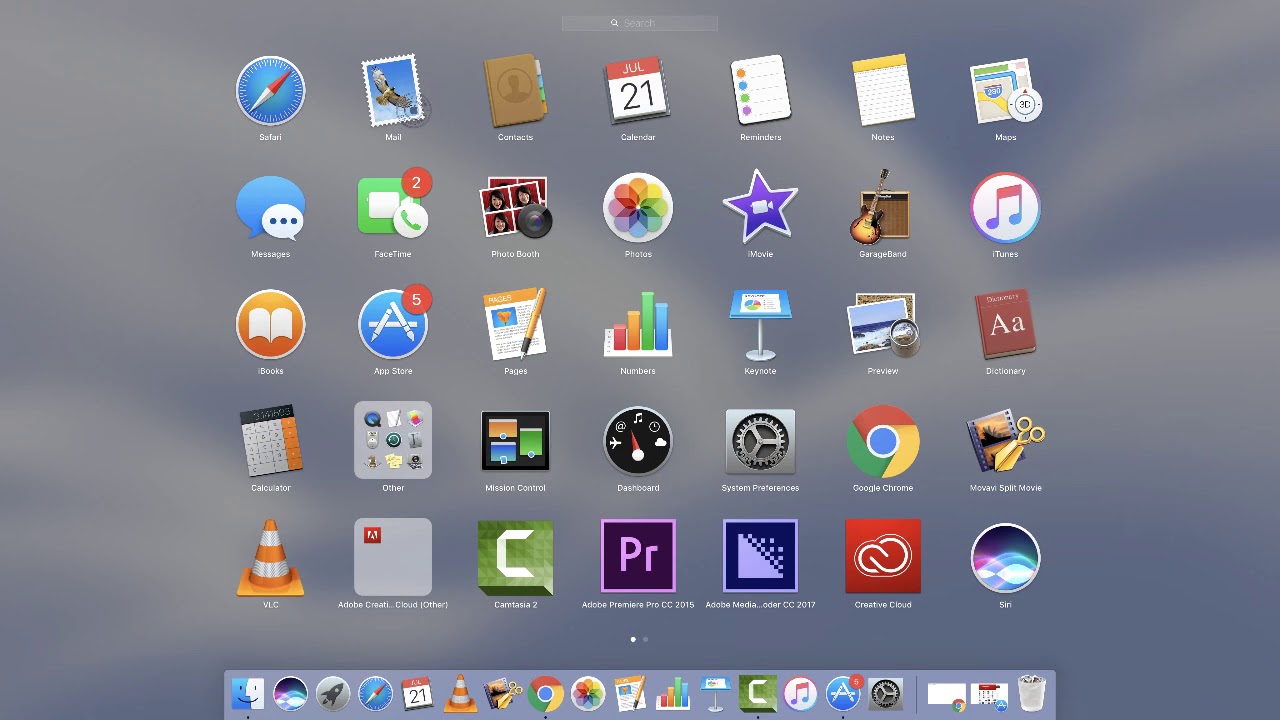Open Mission Control
The width and height of the screenshot is (1280, 720).
(x=515, y=441)
